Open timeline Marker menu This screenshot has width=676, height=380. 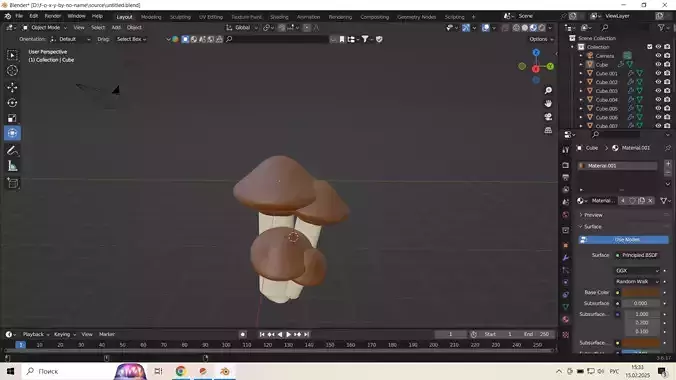(107, 334)
